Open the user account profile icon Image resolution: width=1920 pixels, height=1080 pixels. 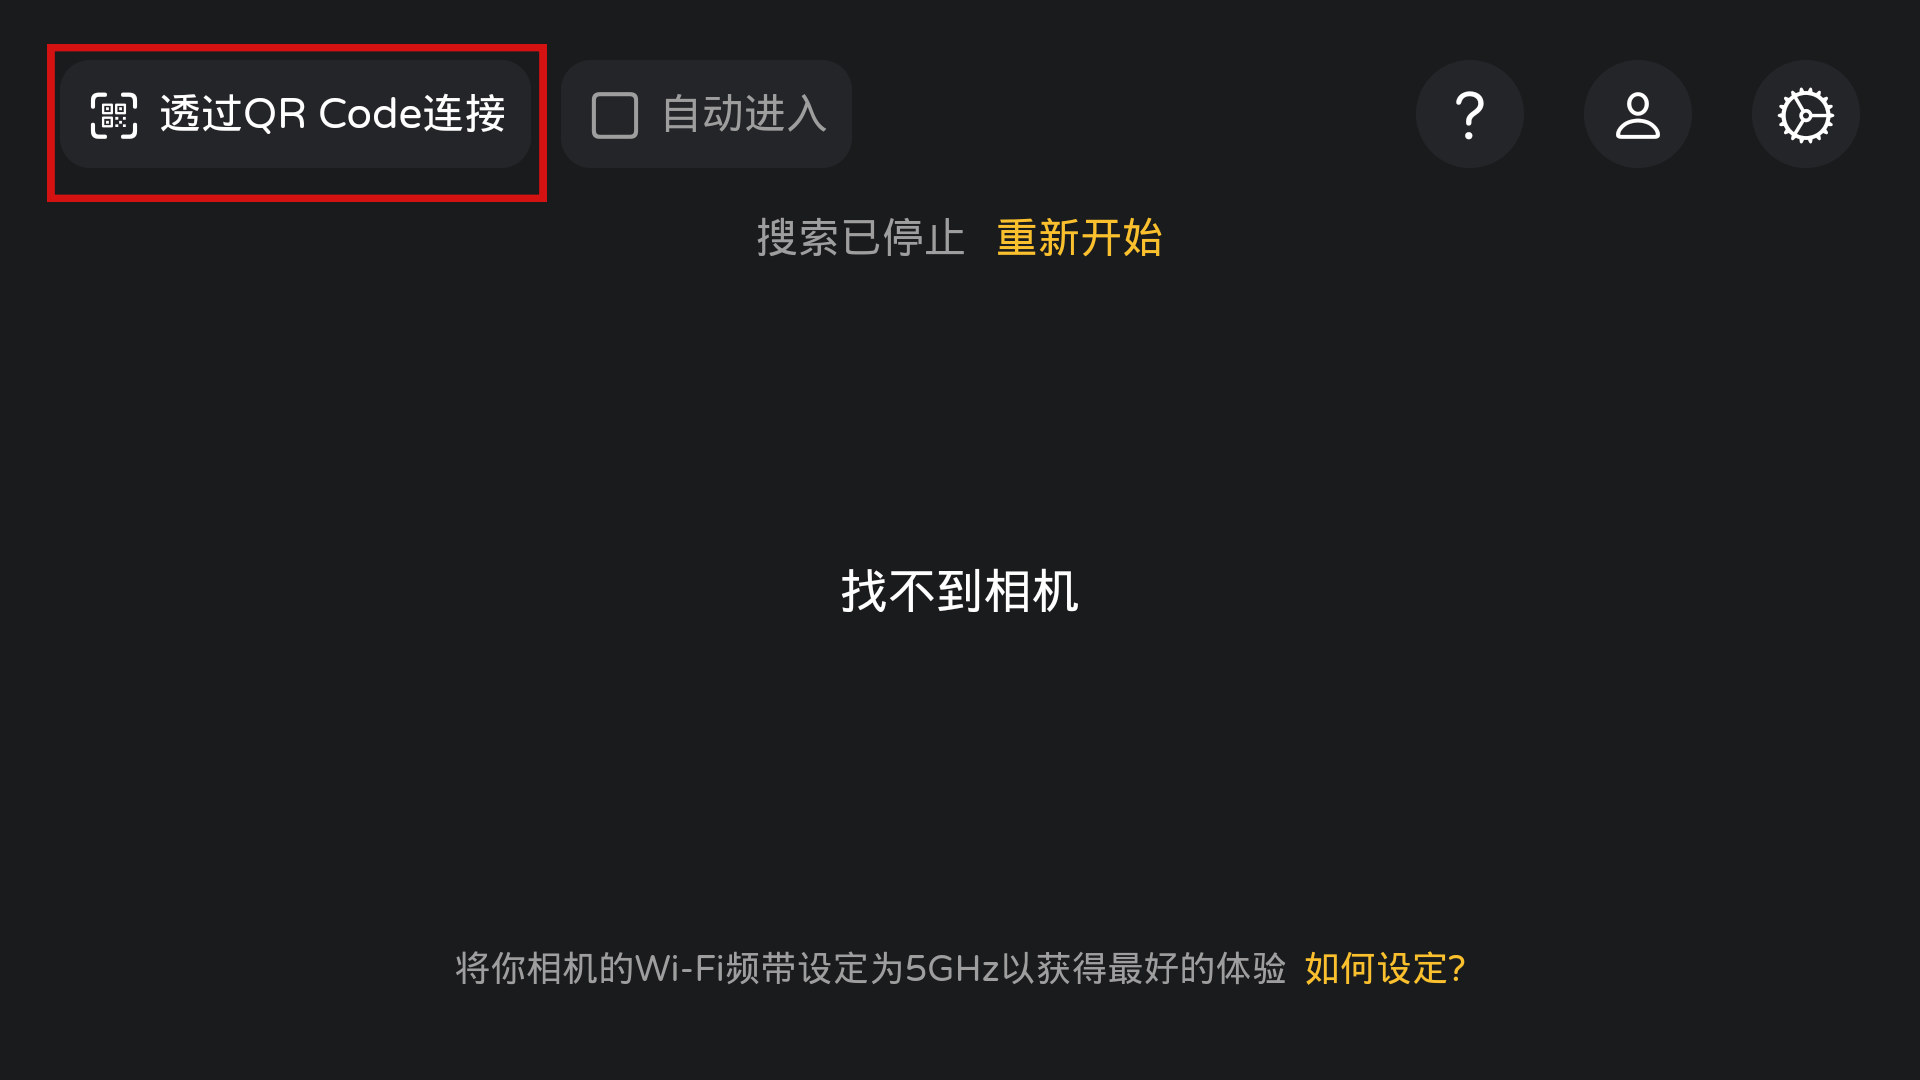(1638, 115)
